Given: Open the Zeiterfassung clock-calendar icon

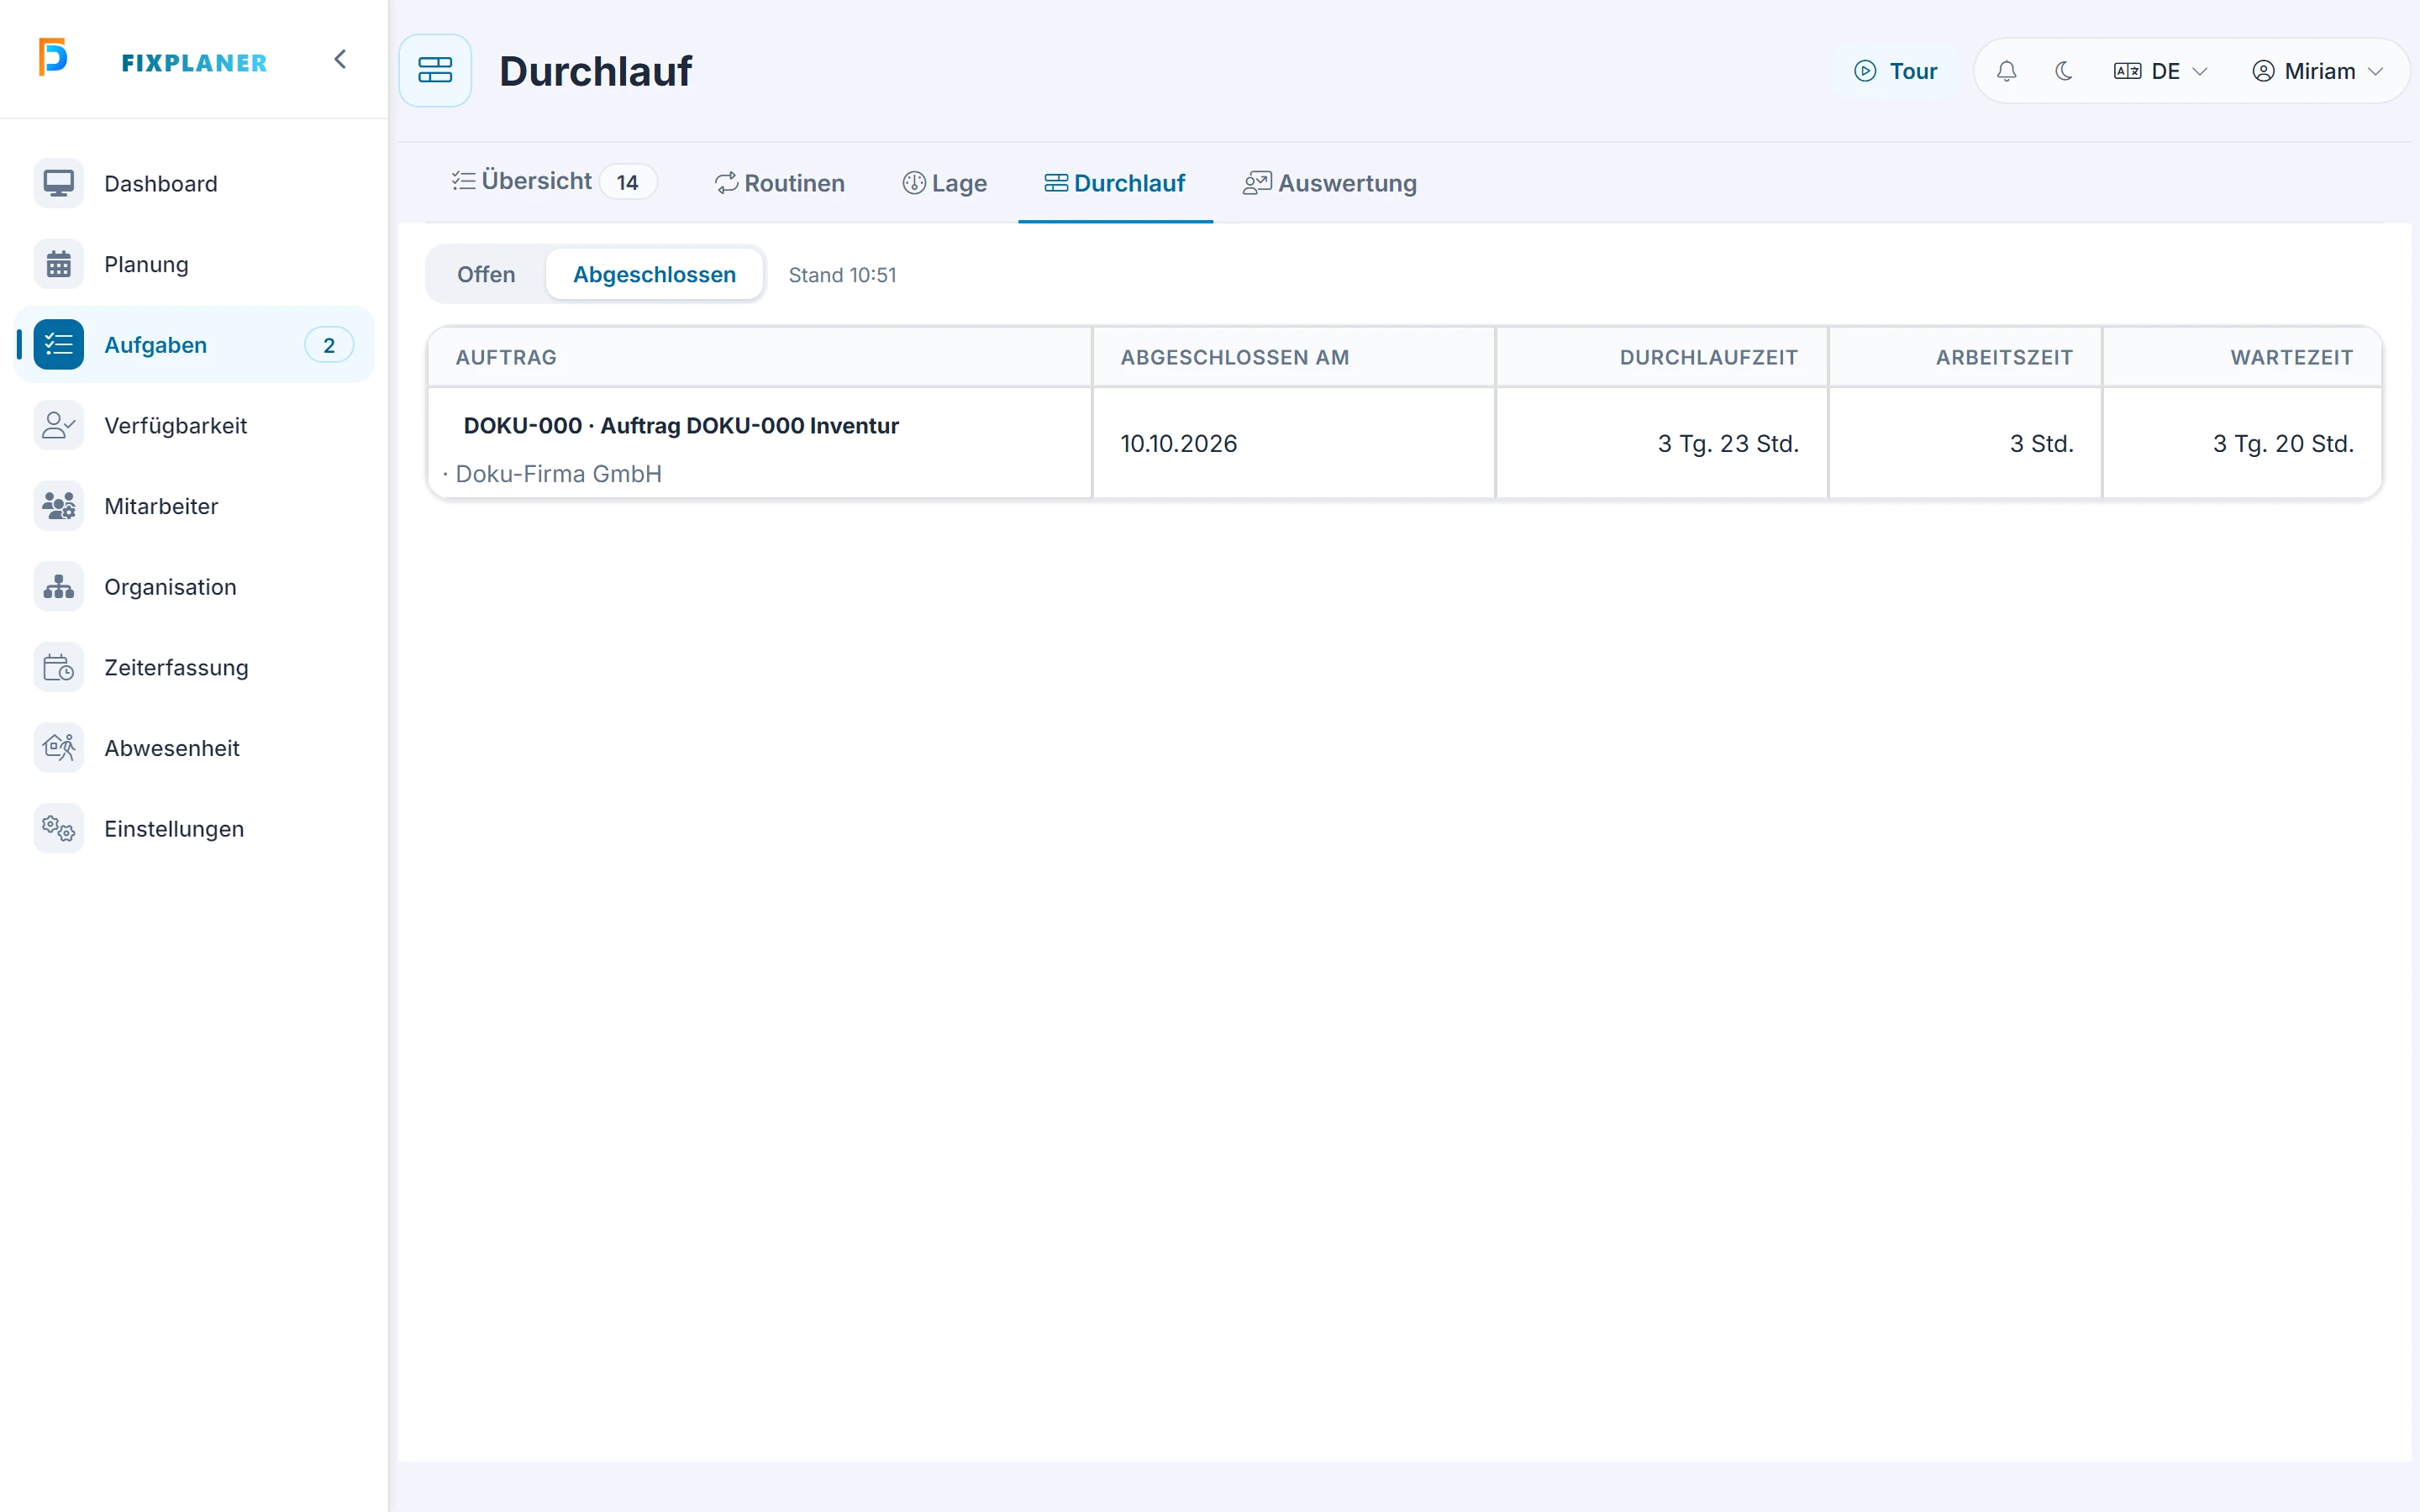Looking at the screenshot, I should pos(59,668).
